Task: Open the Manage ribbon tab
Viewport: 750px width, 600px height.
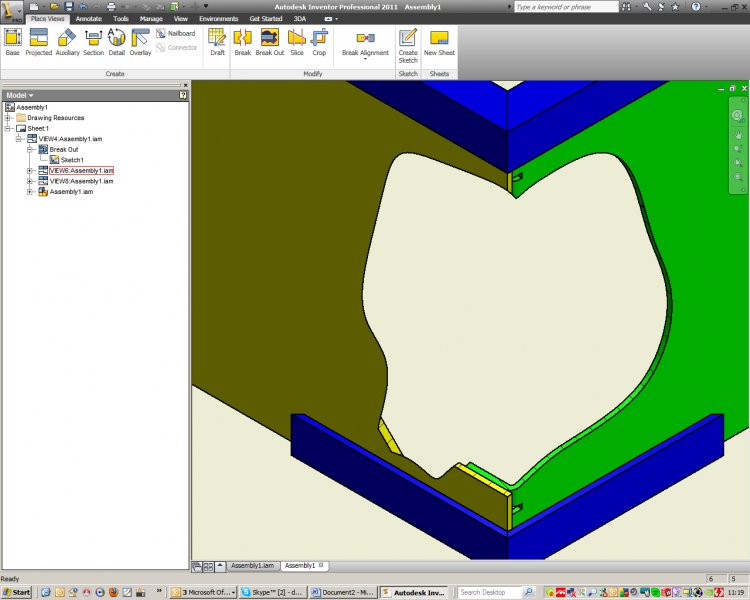Action: tap(151, 18)
